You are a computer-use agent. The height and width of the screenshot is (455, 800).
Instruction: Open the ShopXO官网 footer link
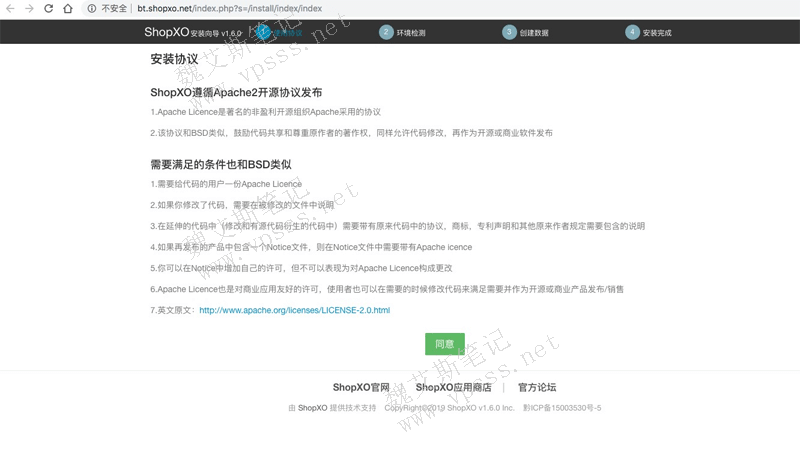pos(360,387)
